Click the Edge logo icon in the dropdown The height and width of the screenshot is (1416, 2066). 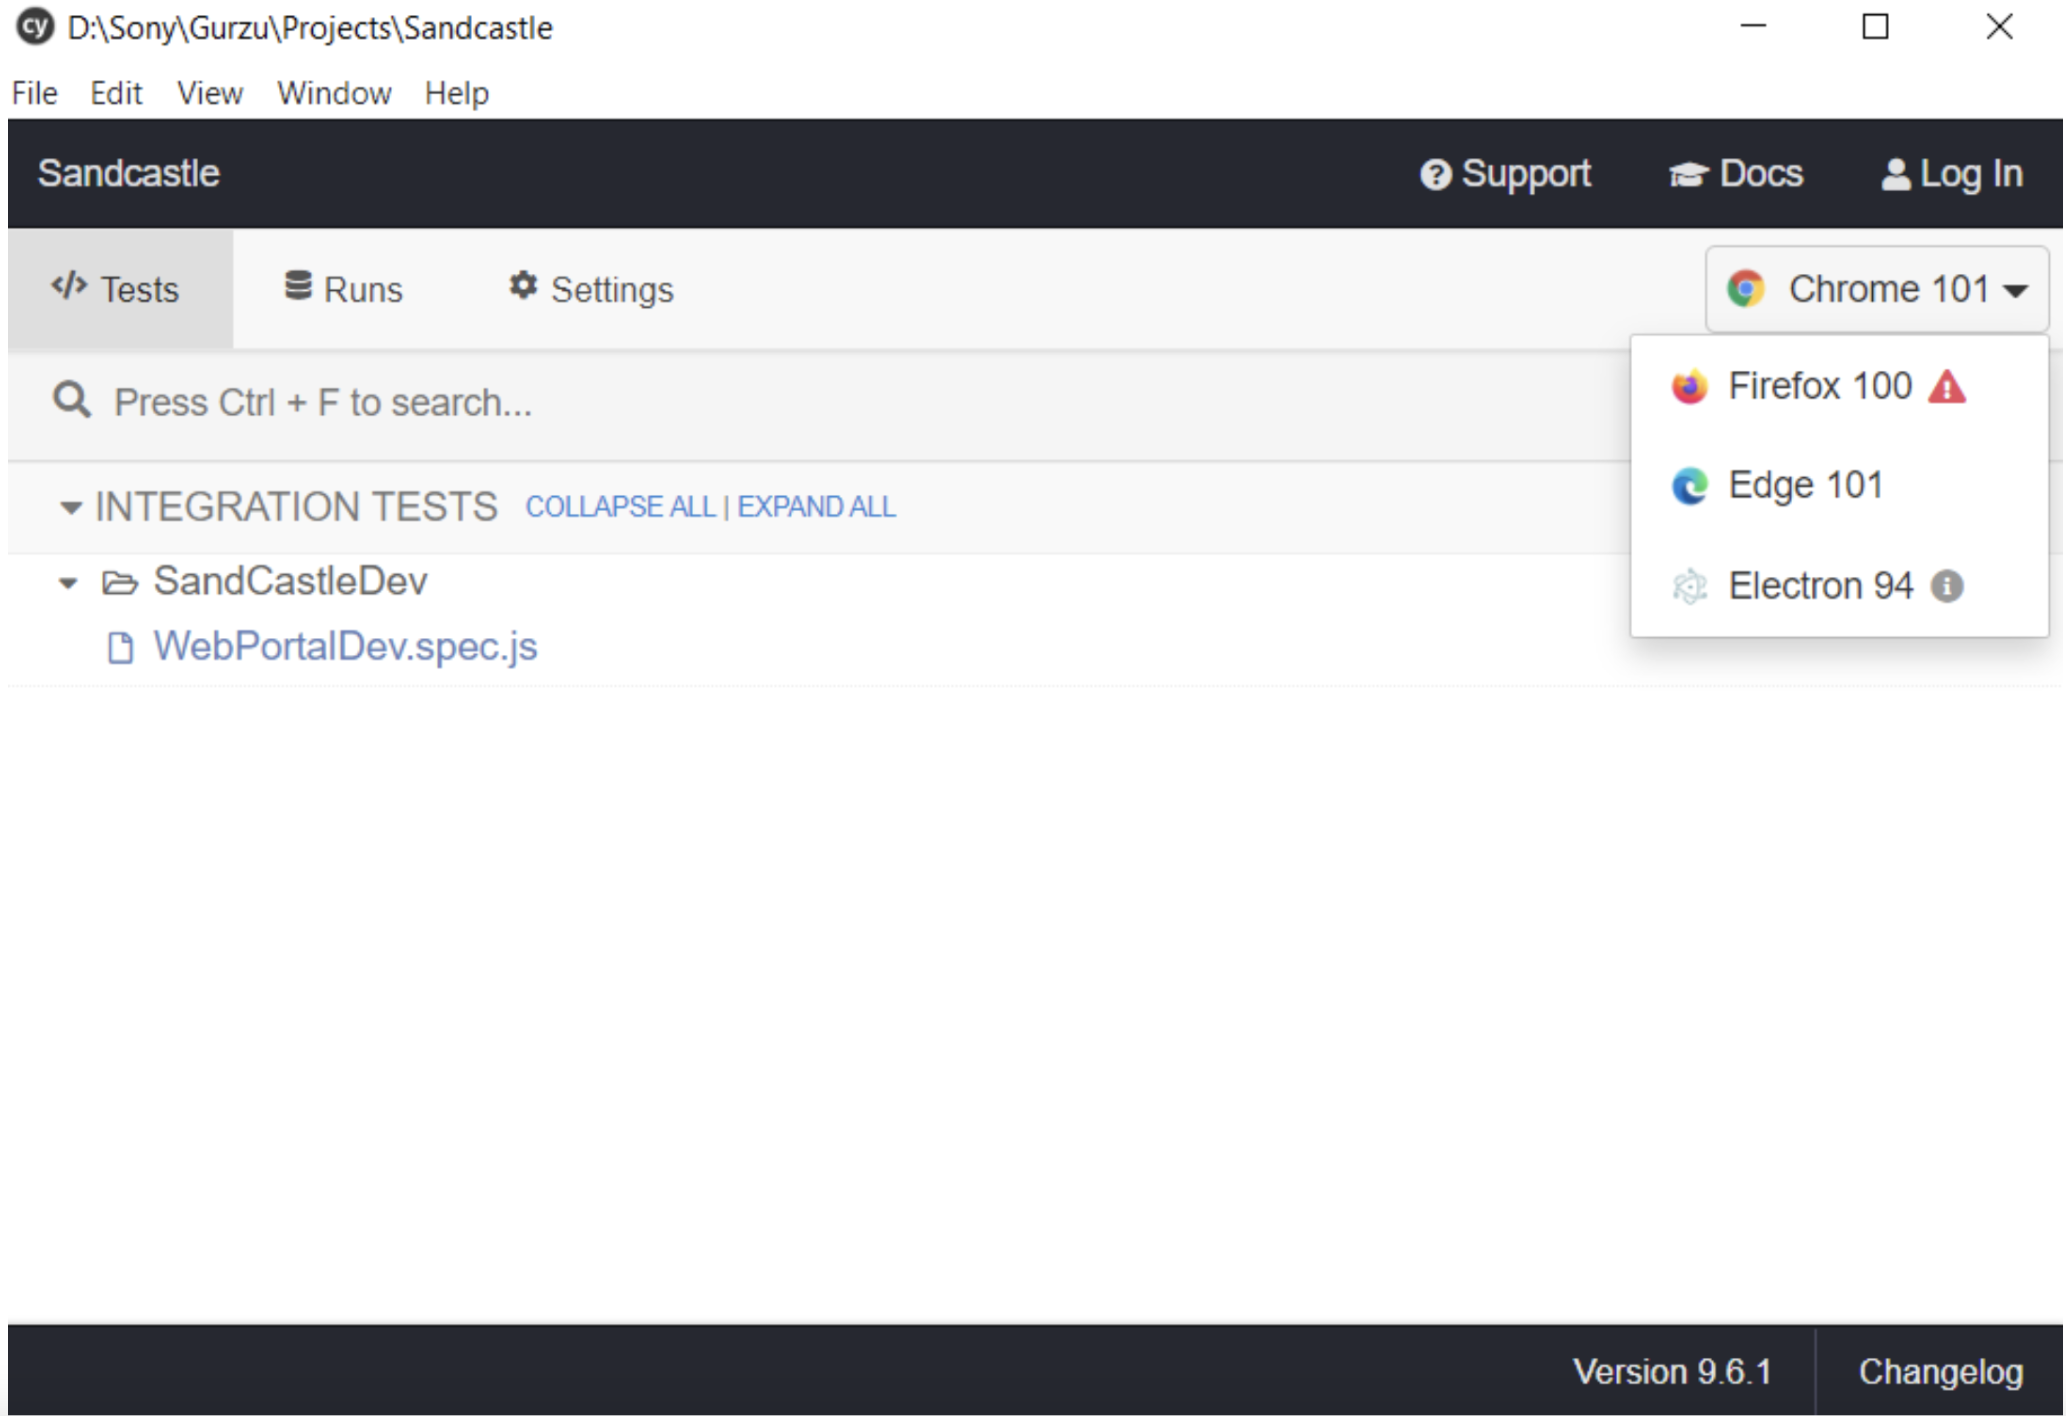coord(1689,486)
